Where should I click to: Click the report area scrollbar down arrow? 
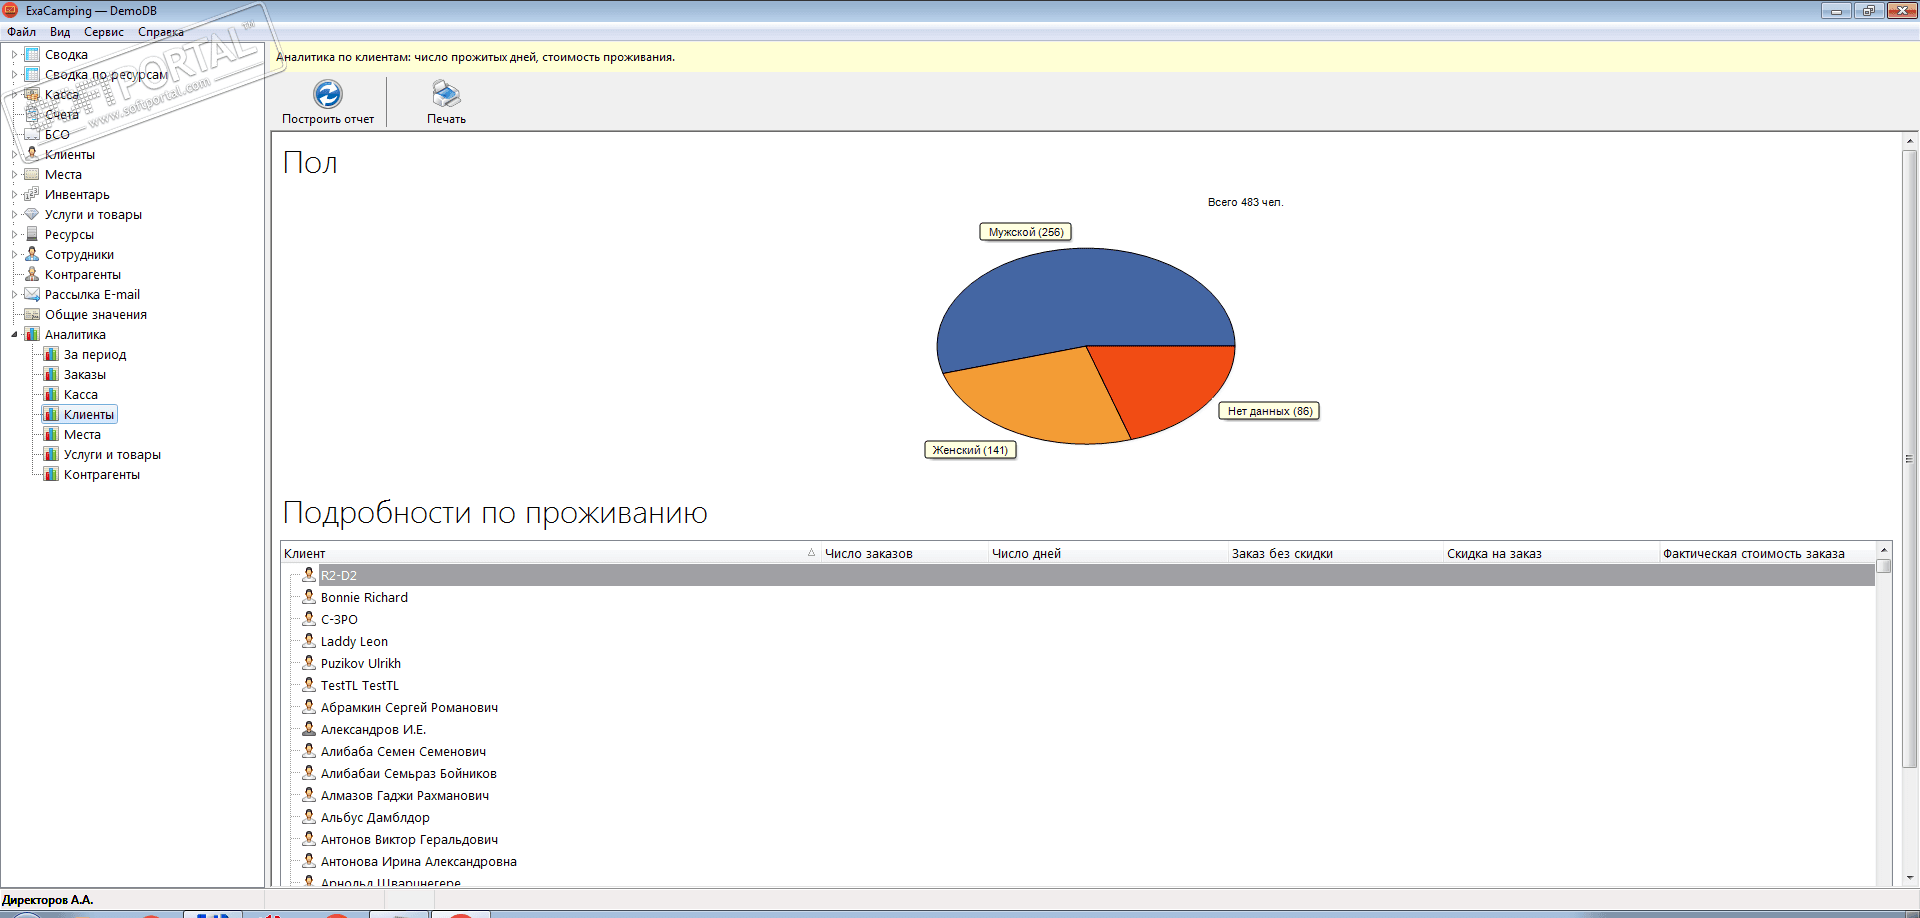click(1910, 878)
